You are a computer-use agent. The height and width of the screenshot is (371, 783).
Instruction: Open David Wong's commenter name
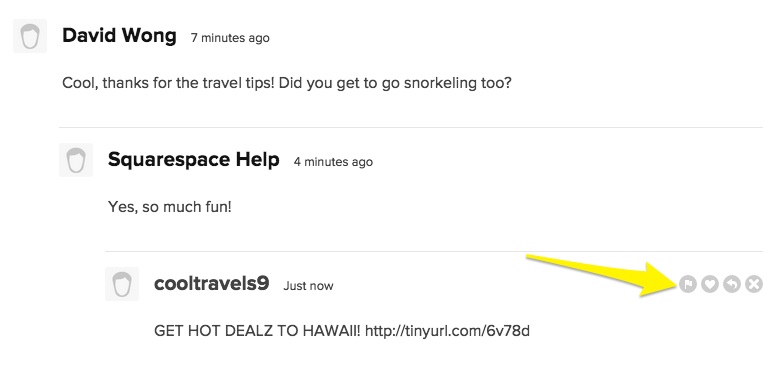pyautogui.click(x=119, y=36)
